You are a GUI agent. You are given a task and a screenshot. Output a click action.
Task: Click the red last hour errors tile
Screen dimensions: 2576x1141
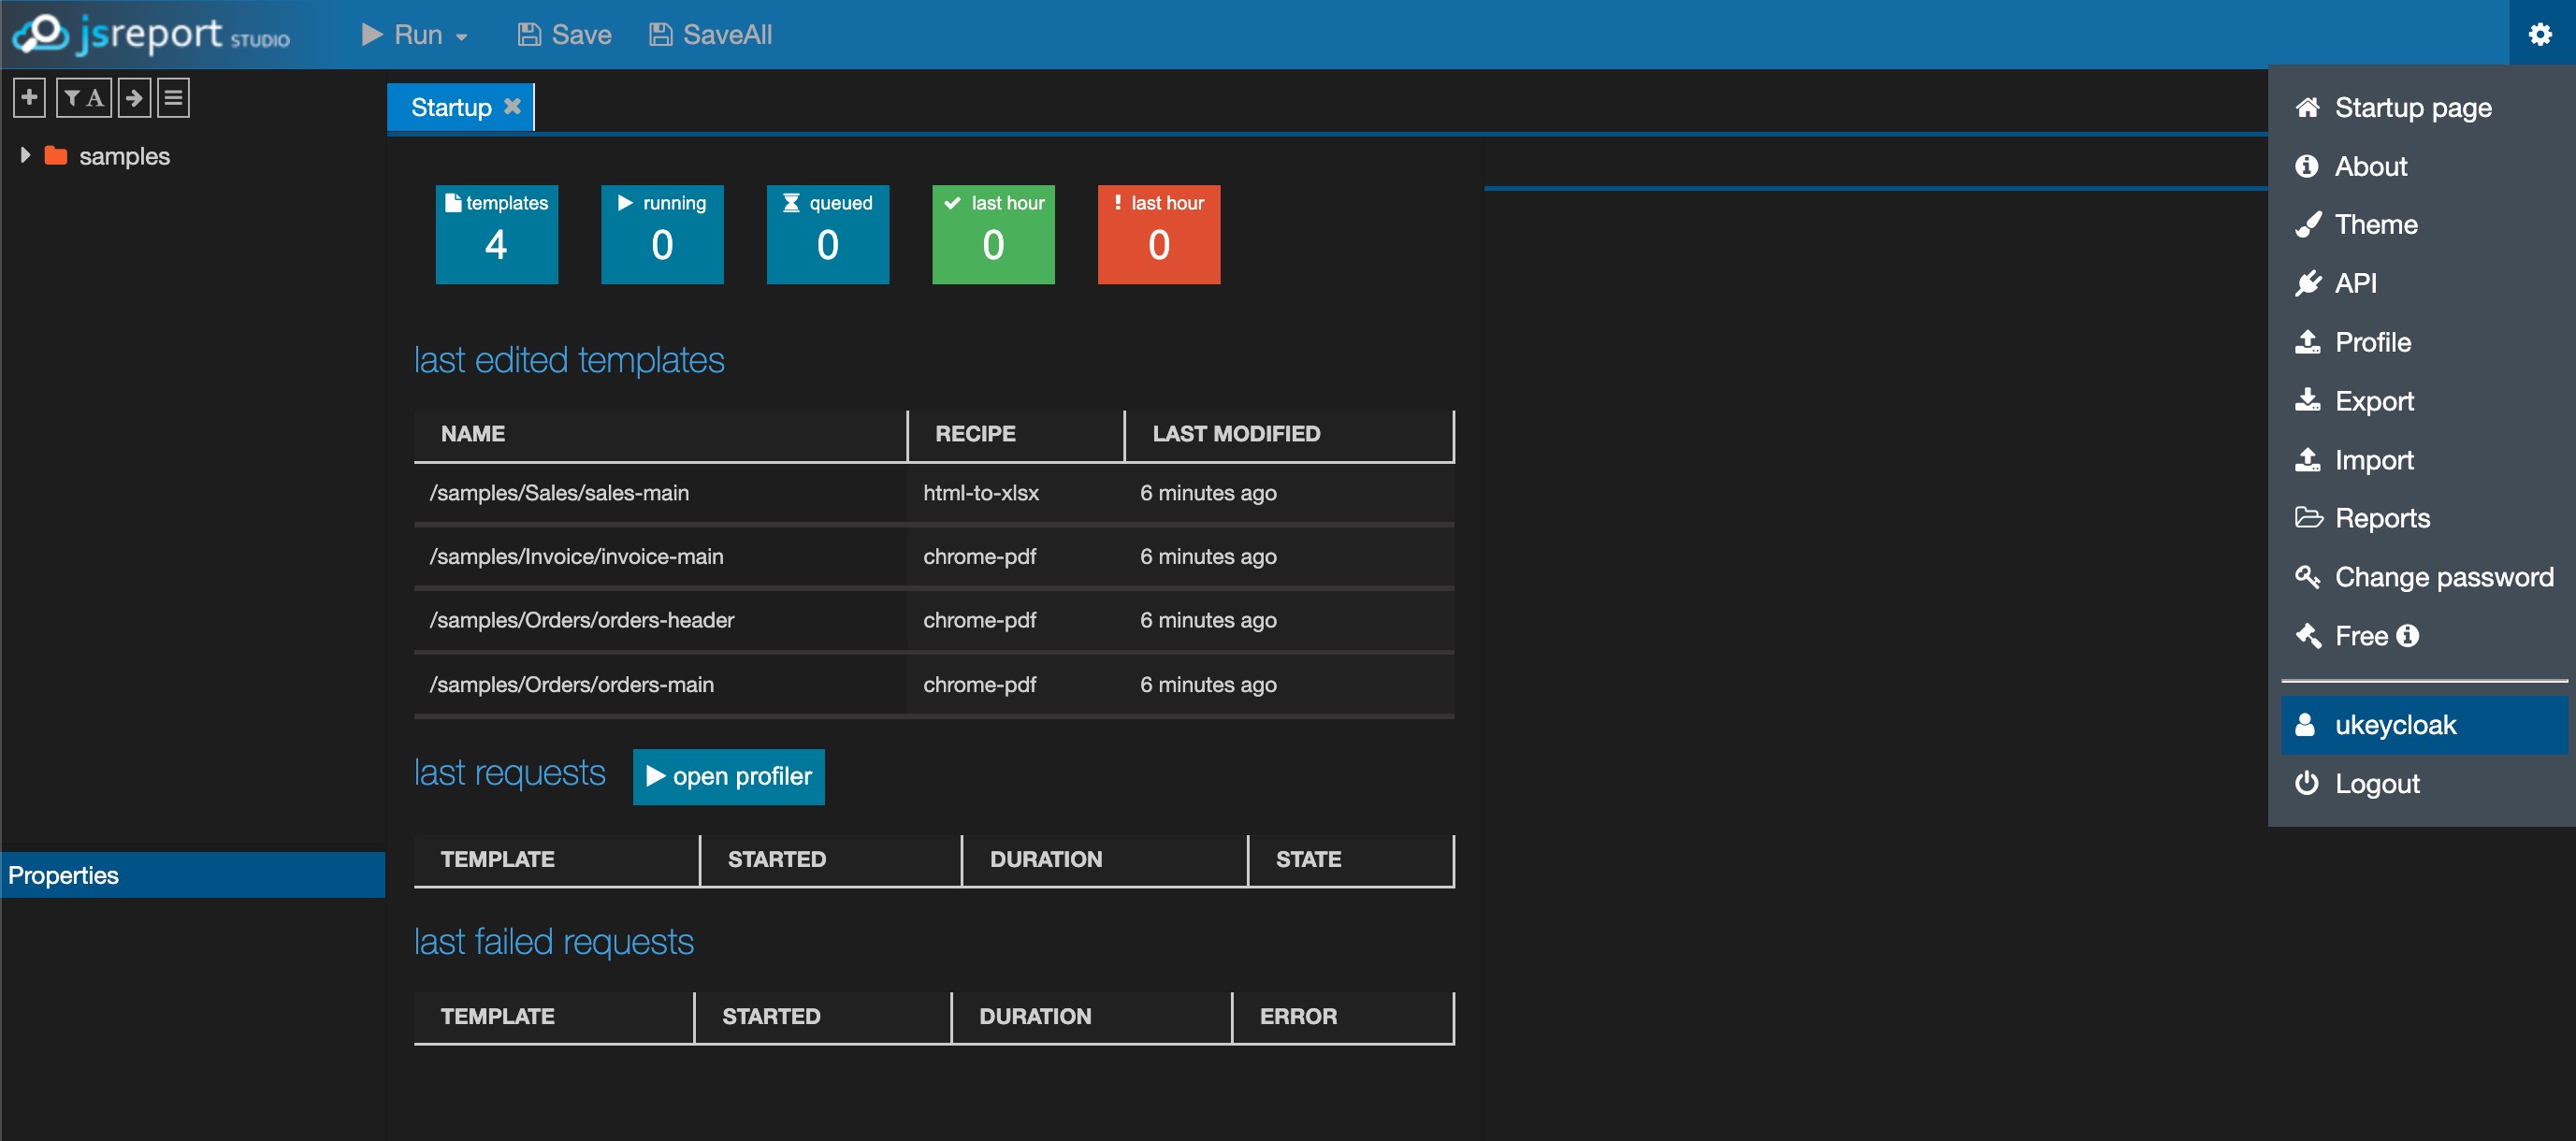coord(1159,235)
